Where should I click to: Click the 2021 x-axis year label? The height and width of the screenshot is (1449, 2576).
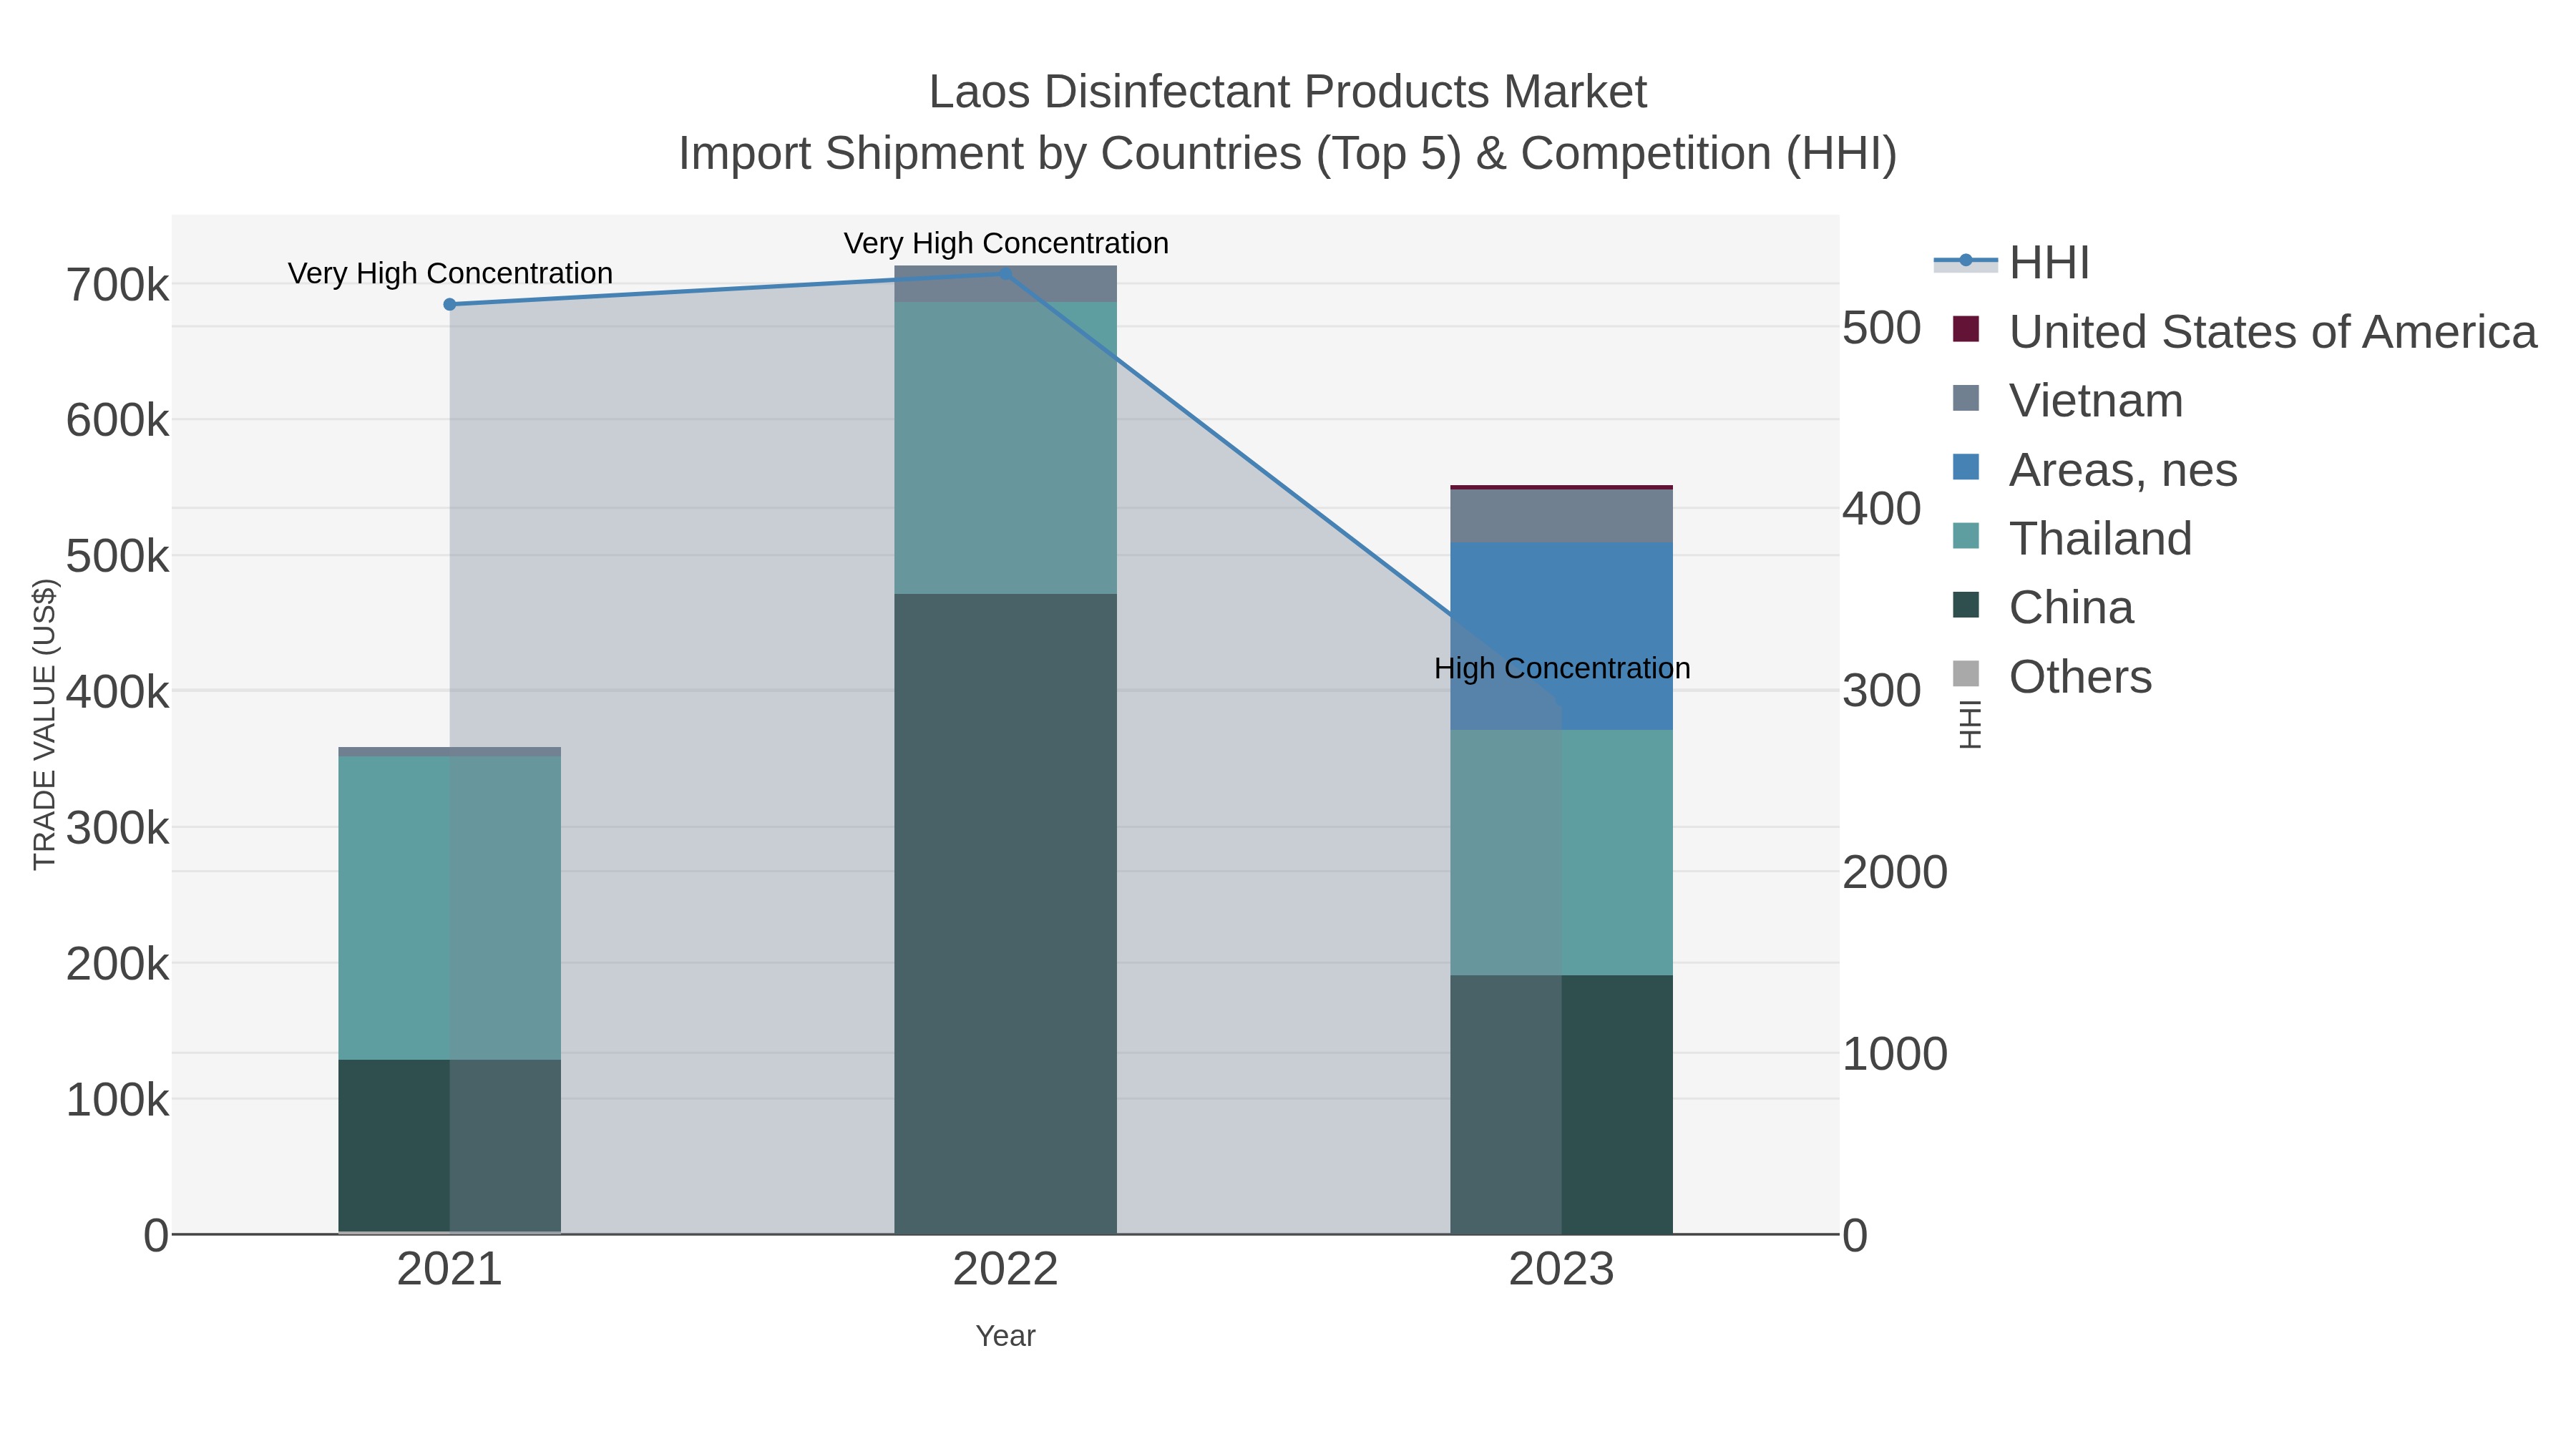450,1270
